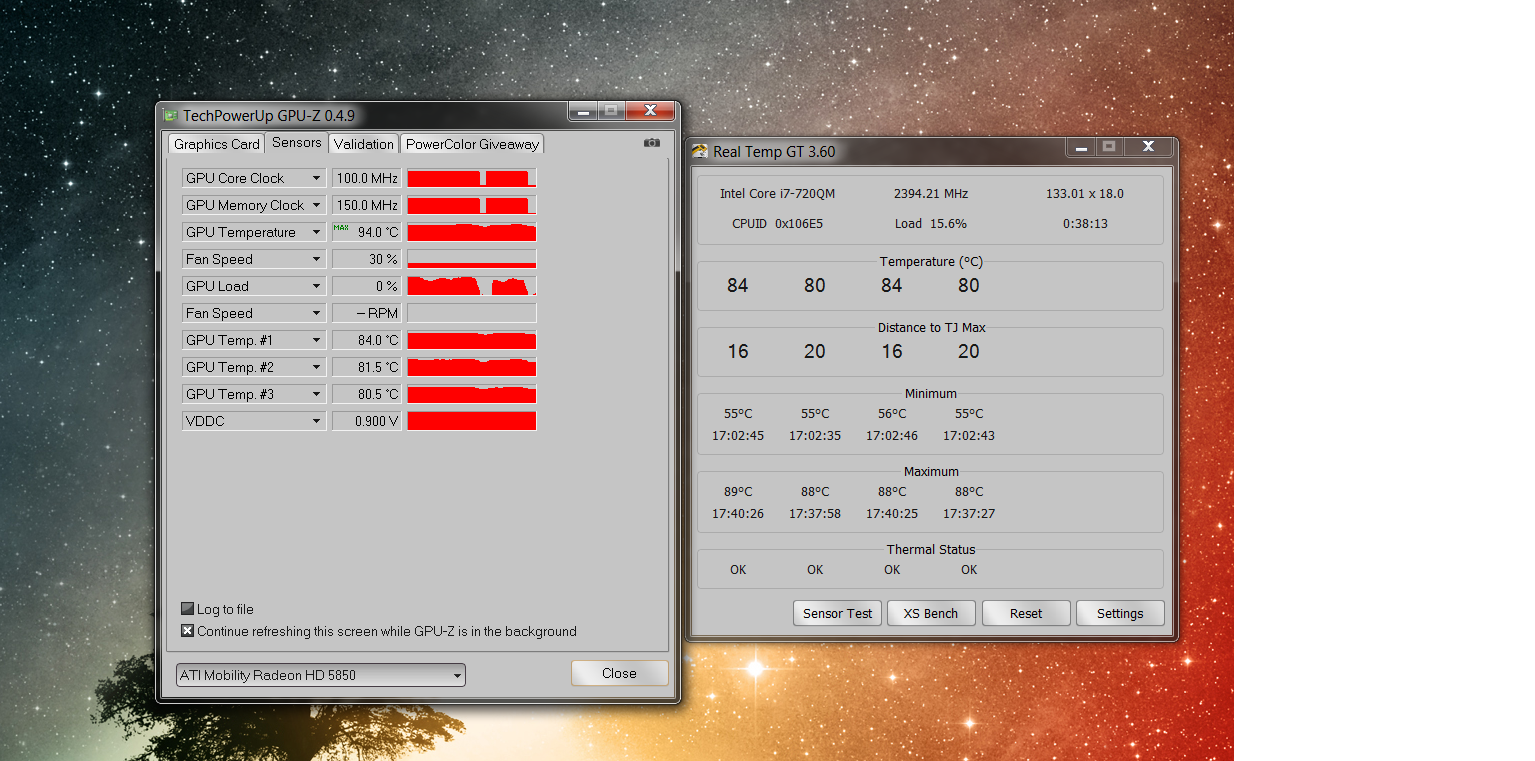Click the 17:40:26 maximum timestamp
Screen dimensions: 1535x761
pos(738,513)
